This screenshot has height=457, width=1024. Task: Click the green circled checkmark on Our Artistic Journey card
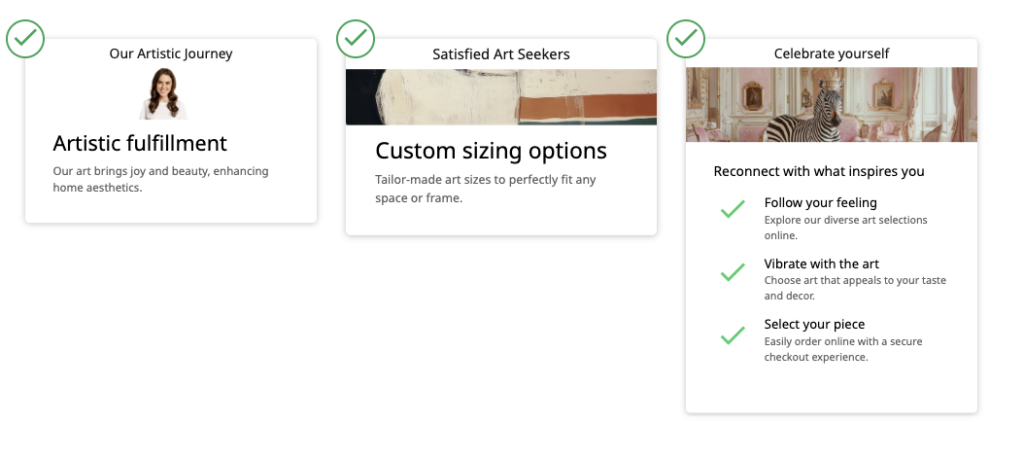click(25, 39)
